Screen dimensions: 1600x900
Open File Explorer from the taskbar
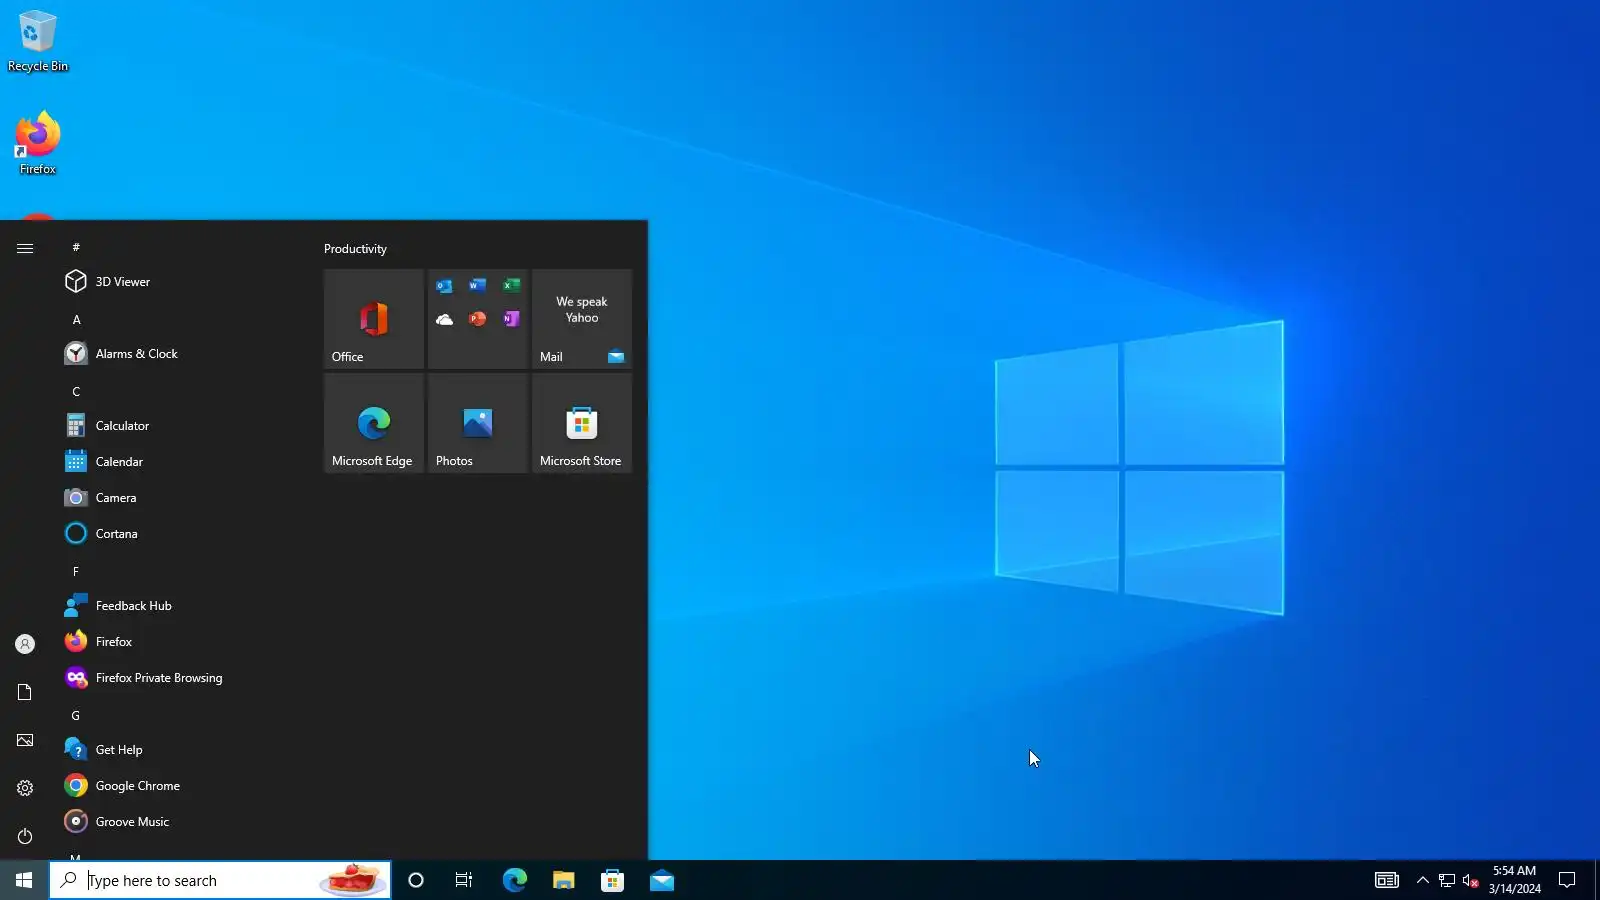(563, 880)
